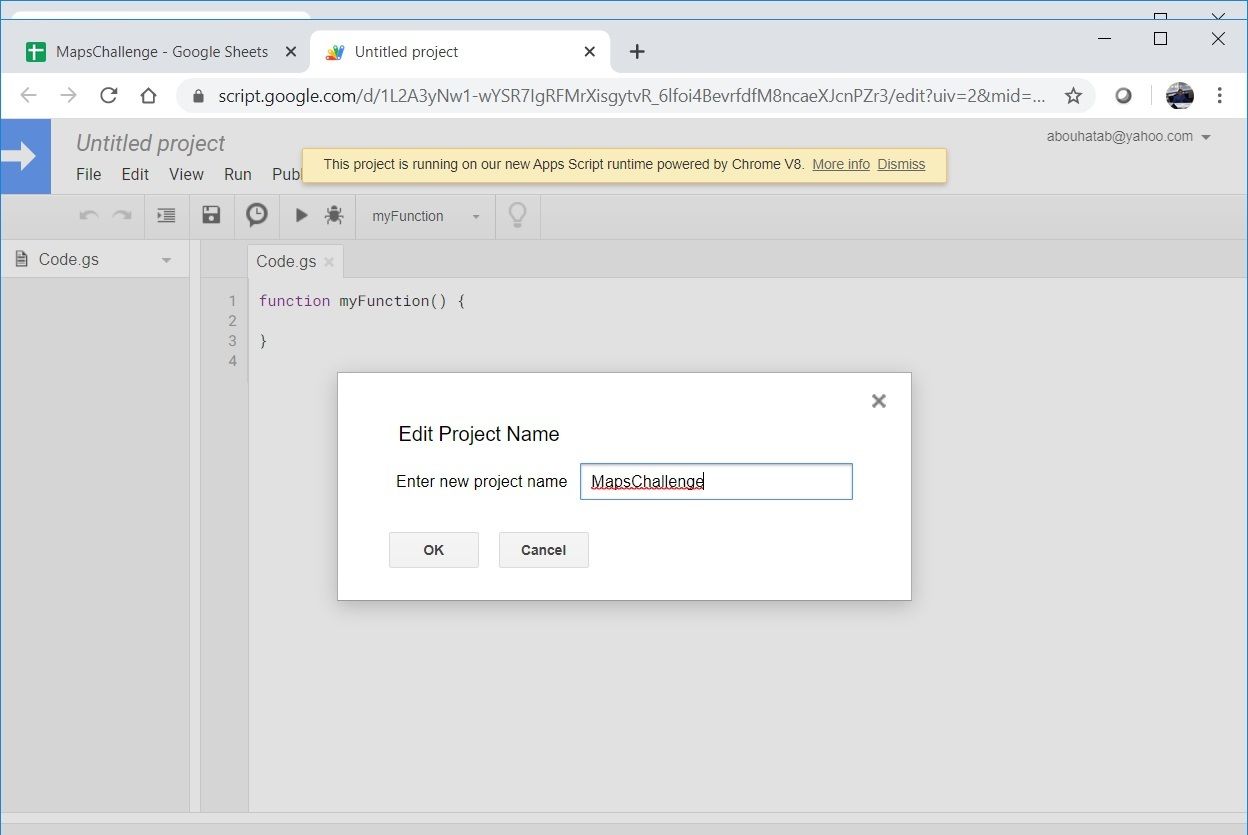Save the project with the floppy disk icon
Image resolution: width=1248 pixels, height=835 pixels.
click(211, 215)
